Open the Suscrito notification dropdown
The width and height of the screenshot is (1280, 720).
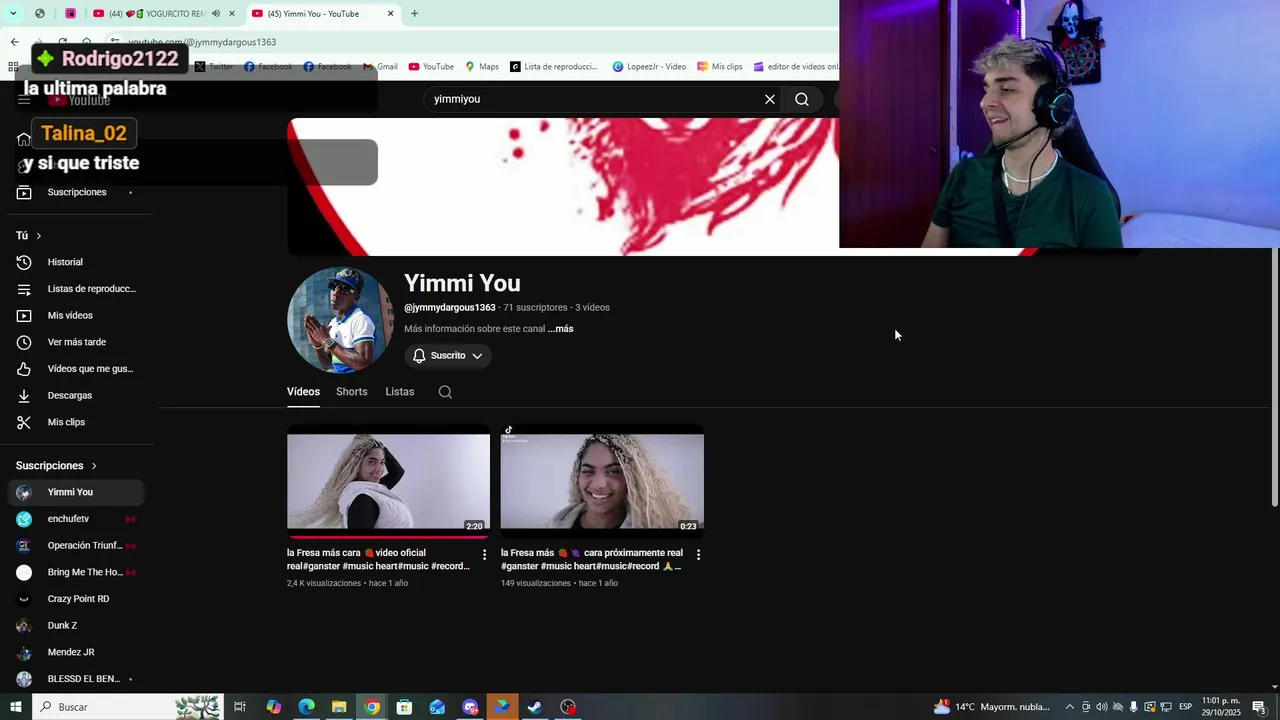pos(448,356)
